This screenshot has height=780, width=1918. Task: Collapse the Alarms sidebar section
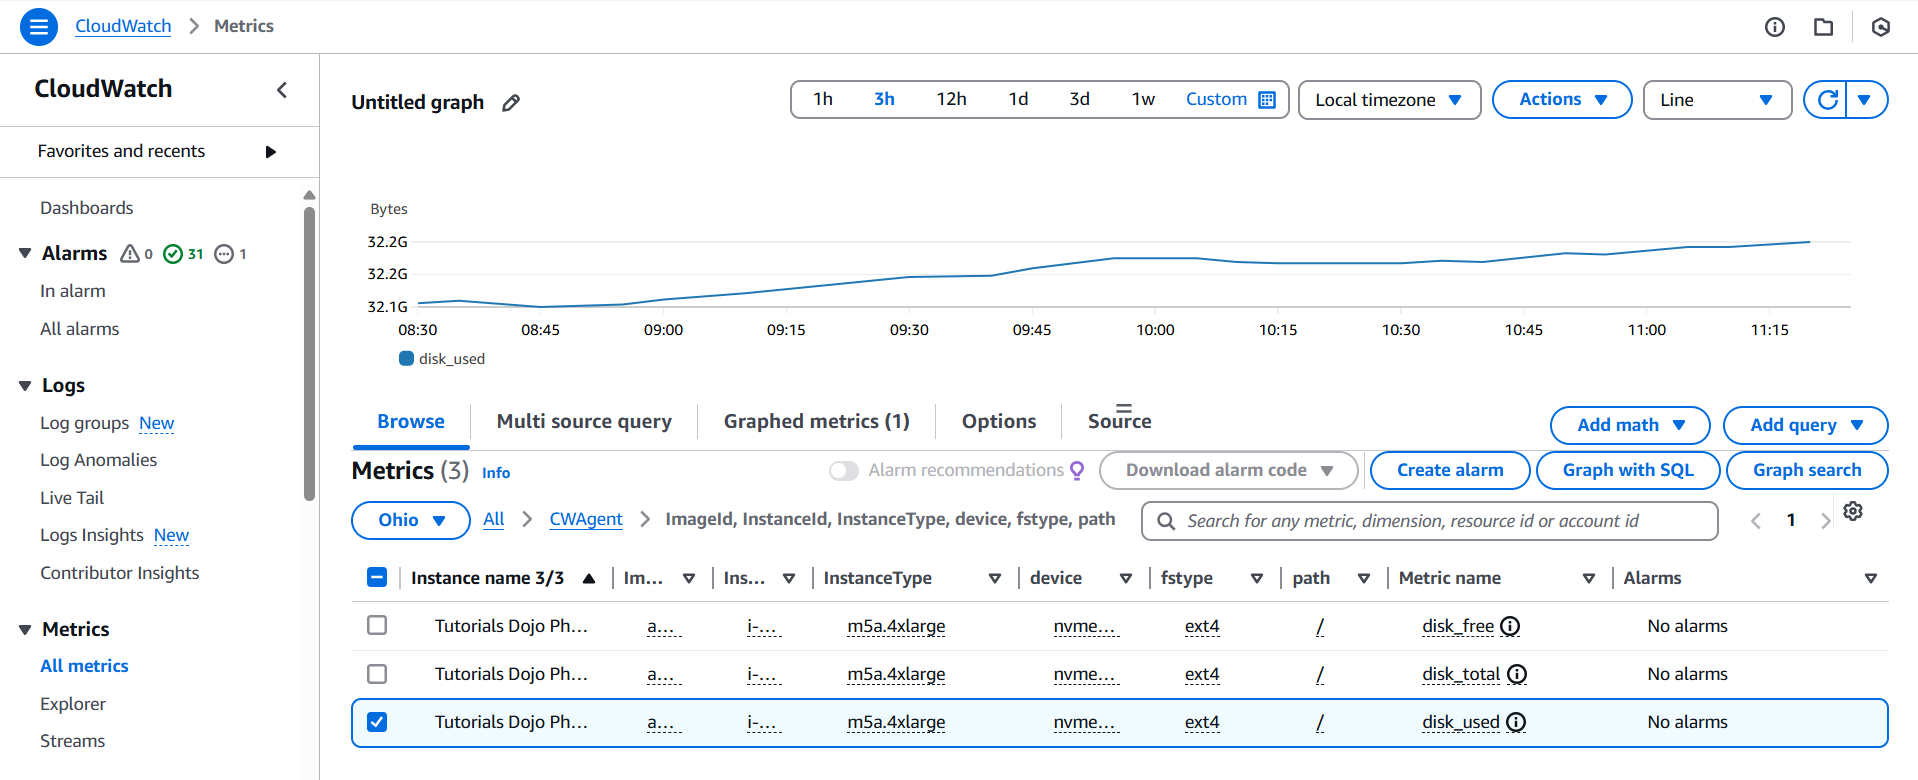(26, 253)
